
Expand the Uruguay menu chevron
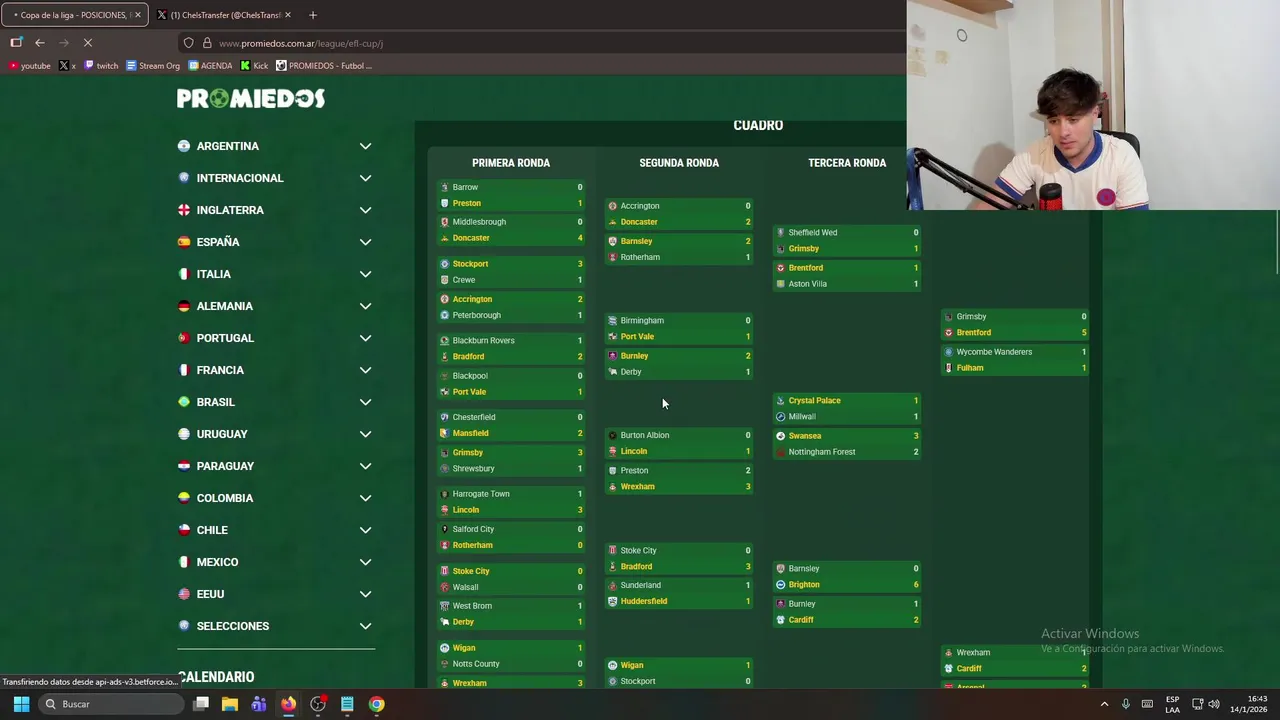[365, 434]
